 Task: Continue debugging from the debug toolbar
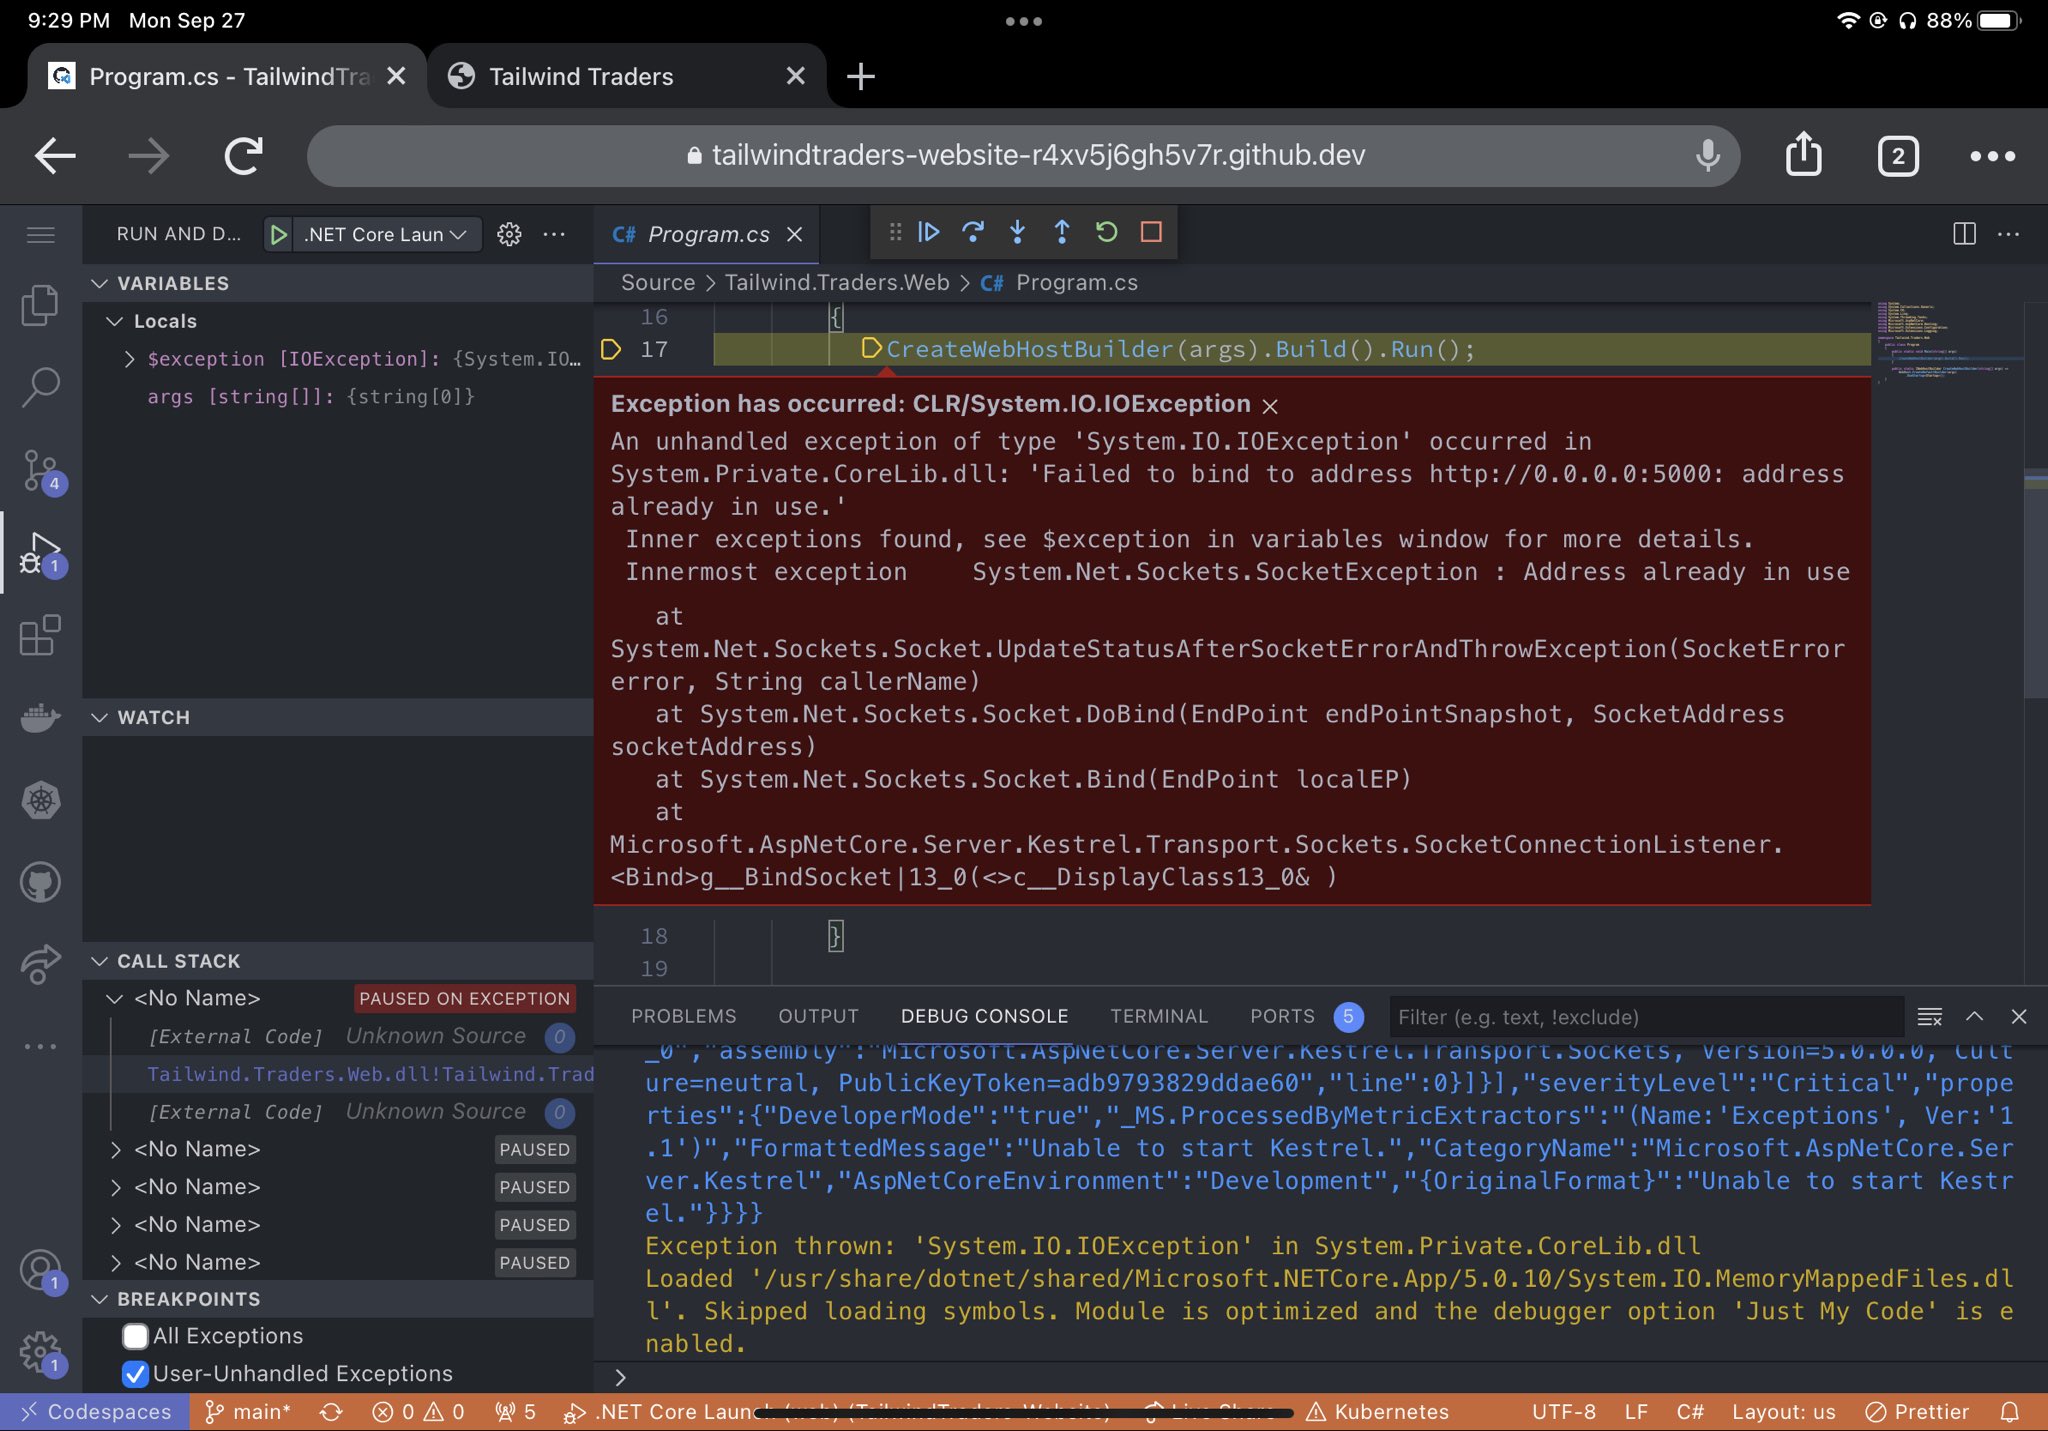(928, 232)
